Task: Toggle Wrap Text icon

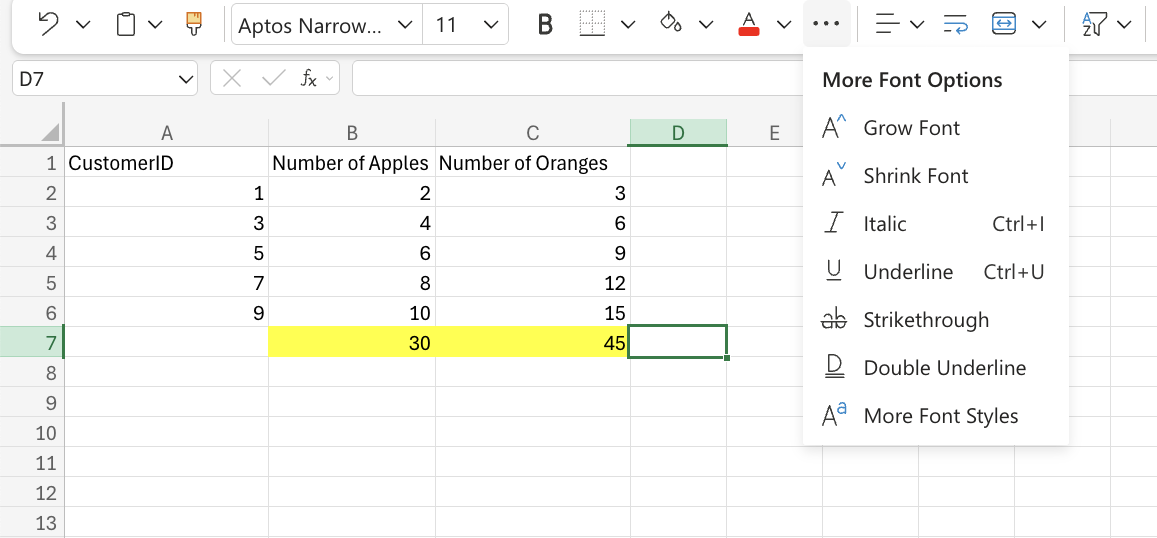Action: pos(956,24)
